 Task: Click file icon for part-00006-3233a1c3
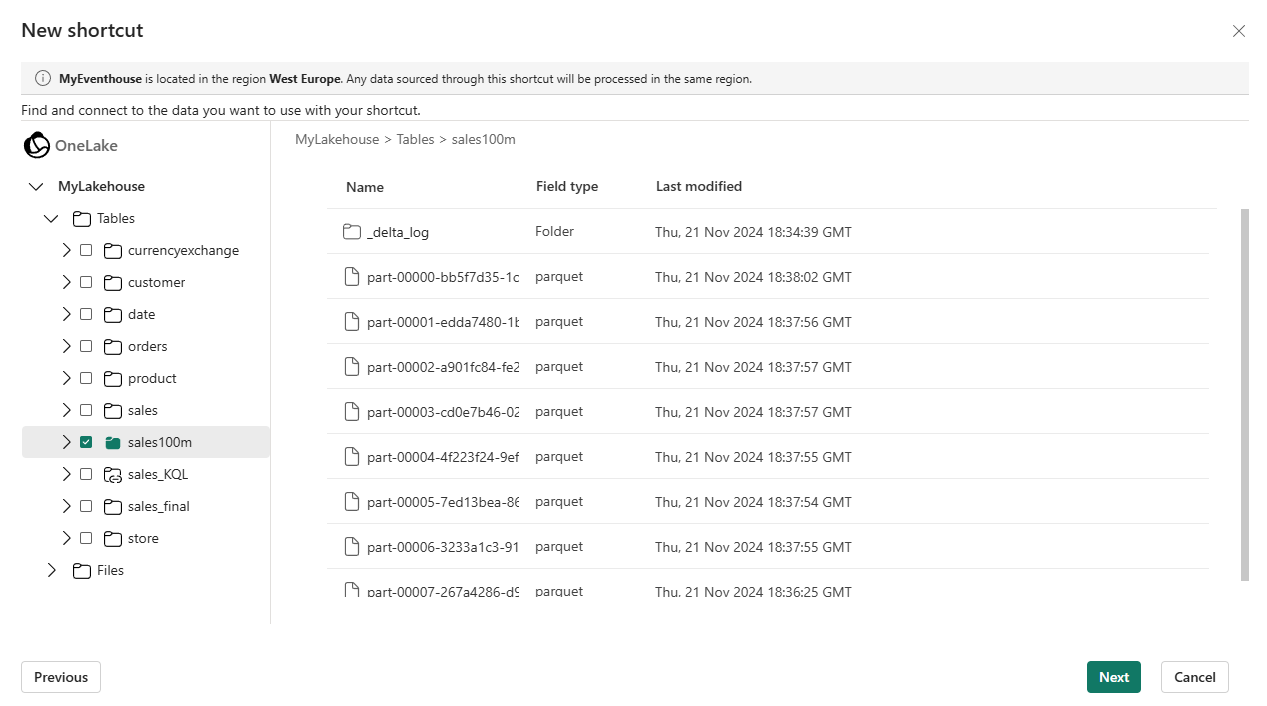point(351,547)
